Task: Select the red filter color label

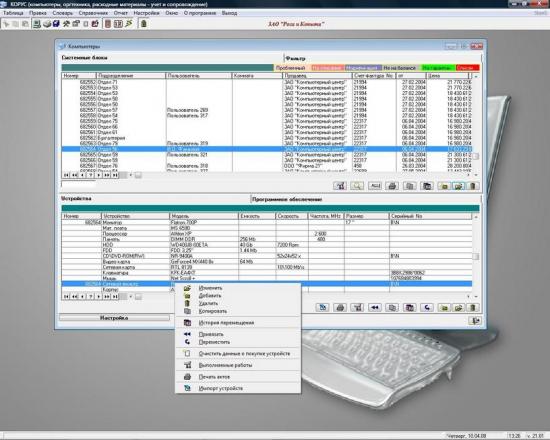Action: [x=468, y=68]
